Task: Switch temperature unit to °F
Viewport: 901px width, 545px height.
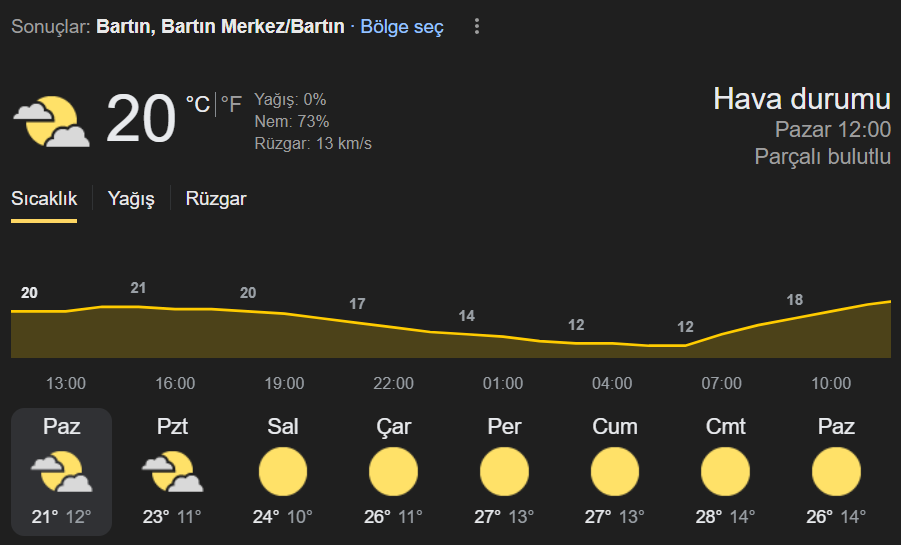Action: [231, 104]
